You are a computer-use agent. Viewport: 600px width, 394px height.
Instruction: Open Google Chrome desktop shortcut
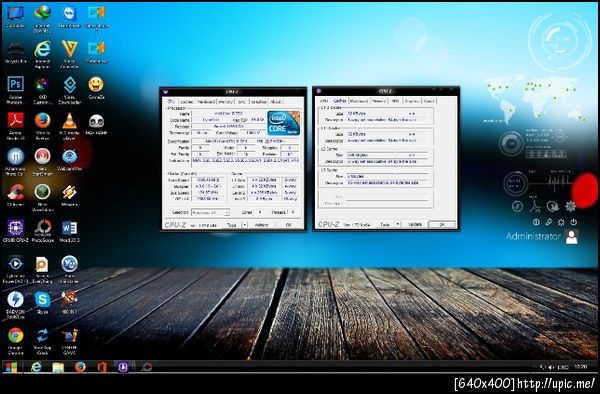tap(15, 340)
